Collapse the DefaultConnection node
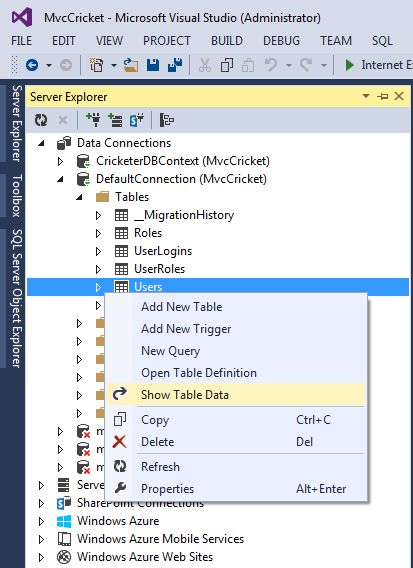 (61, 179)
